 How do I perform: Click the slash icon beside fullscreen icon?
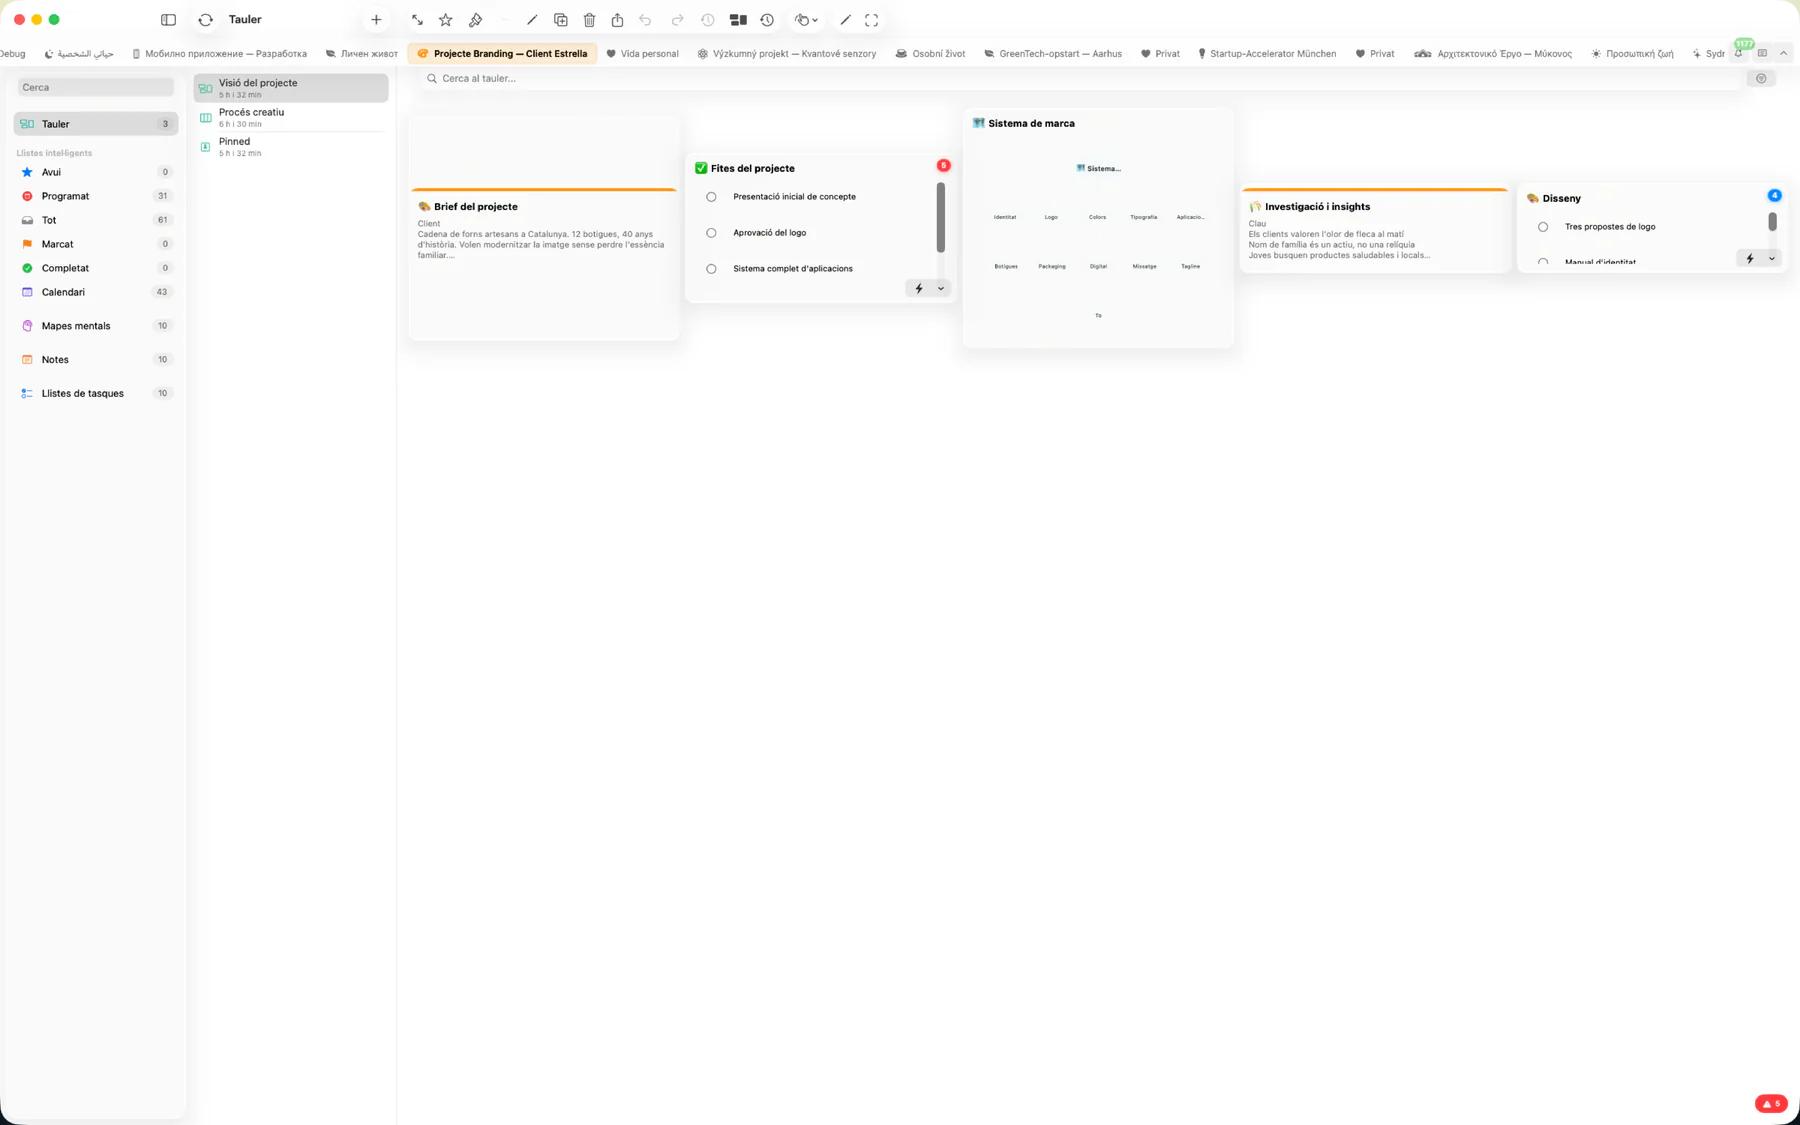tap(845, 20)
